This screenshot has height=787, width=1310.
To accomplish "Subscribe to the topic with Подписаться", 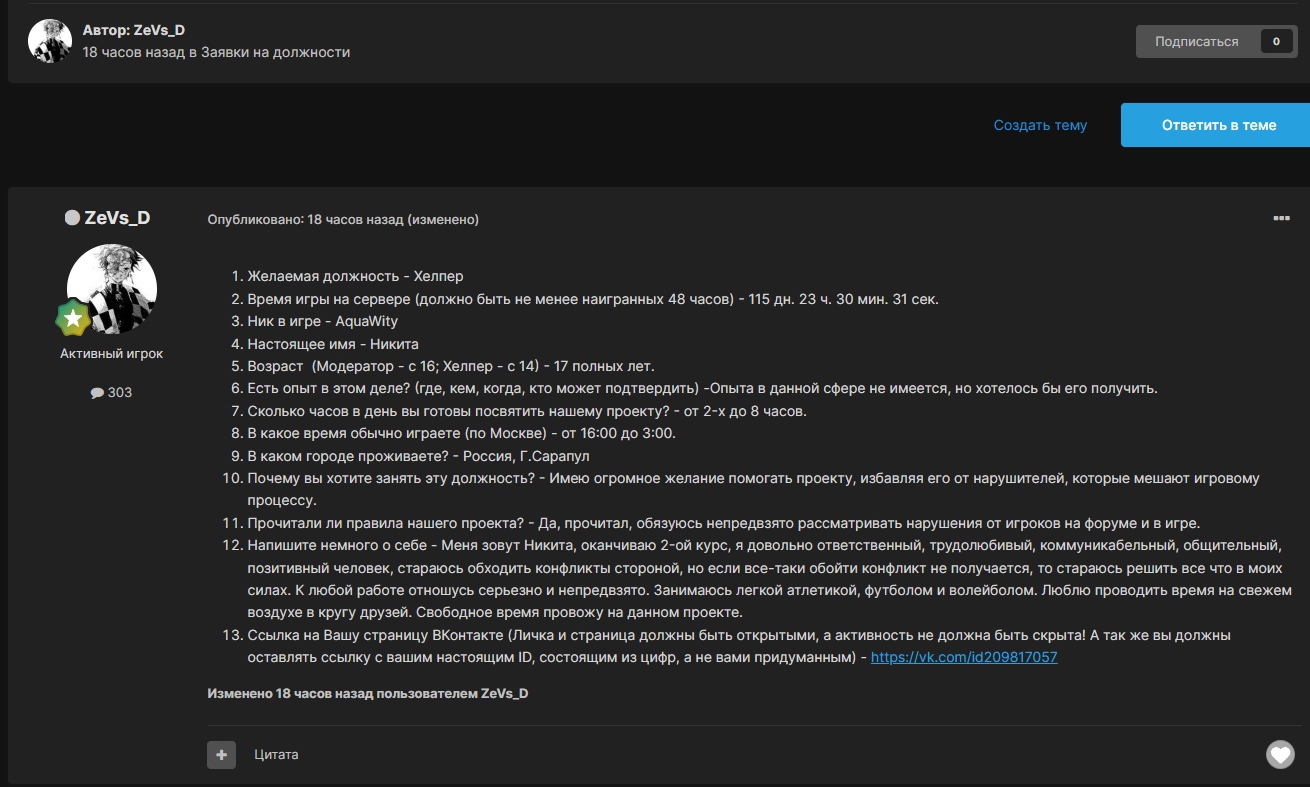I will [1196, 41].
